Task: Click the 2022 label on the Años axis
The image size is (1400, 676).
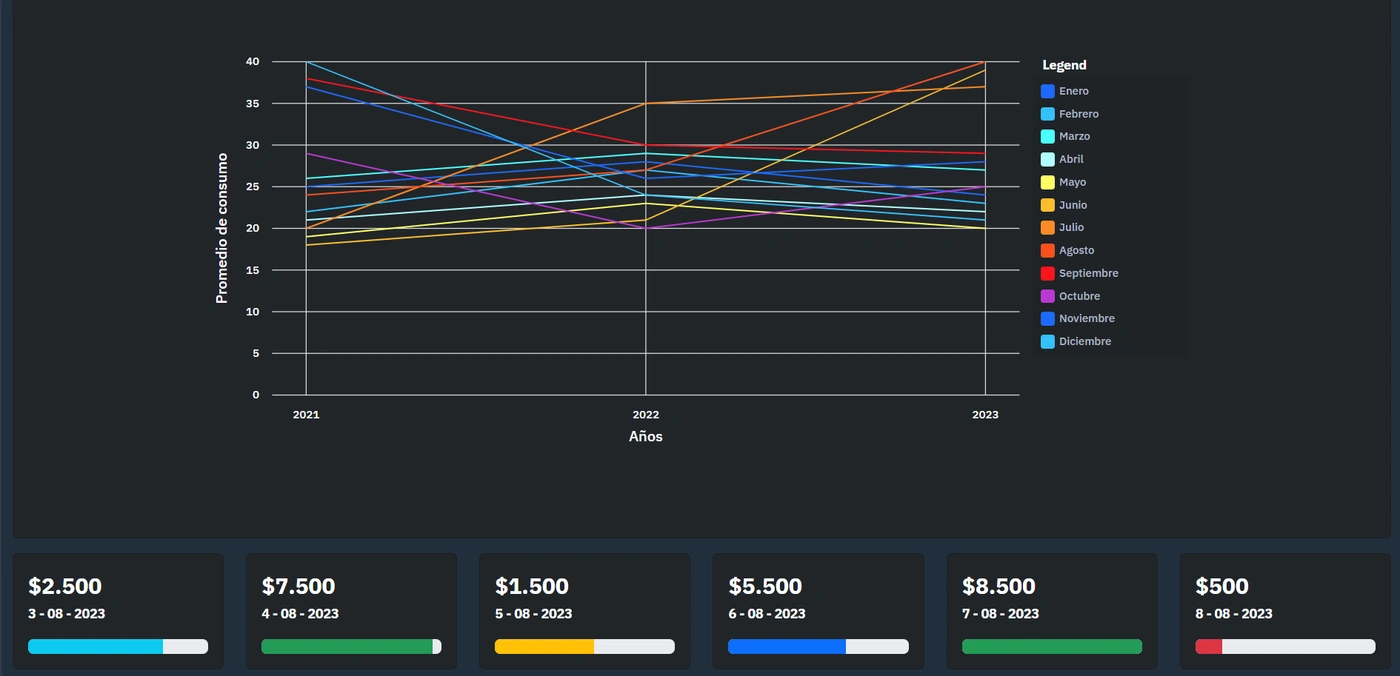Action: pos(646,414)
